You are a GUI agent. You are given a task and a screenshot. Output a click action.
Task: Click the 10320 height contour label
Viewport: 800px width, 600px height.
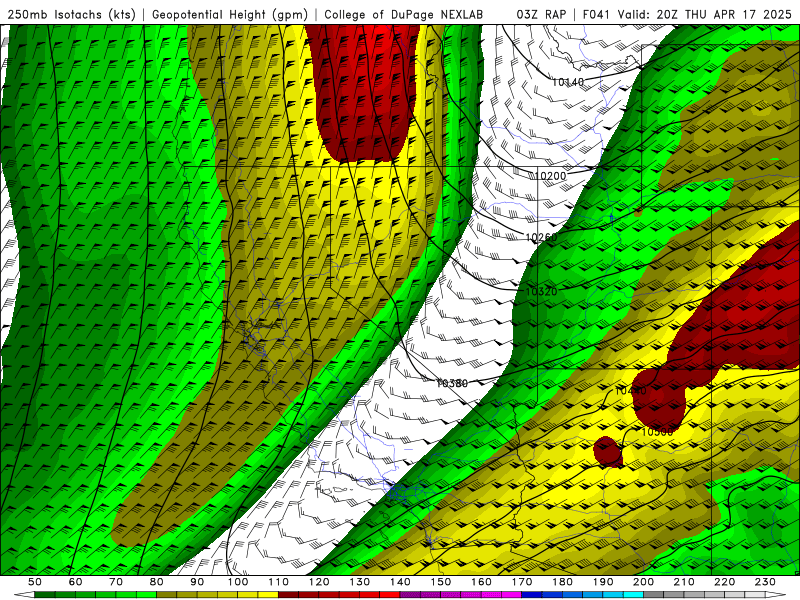point(541,292)
